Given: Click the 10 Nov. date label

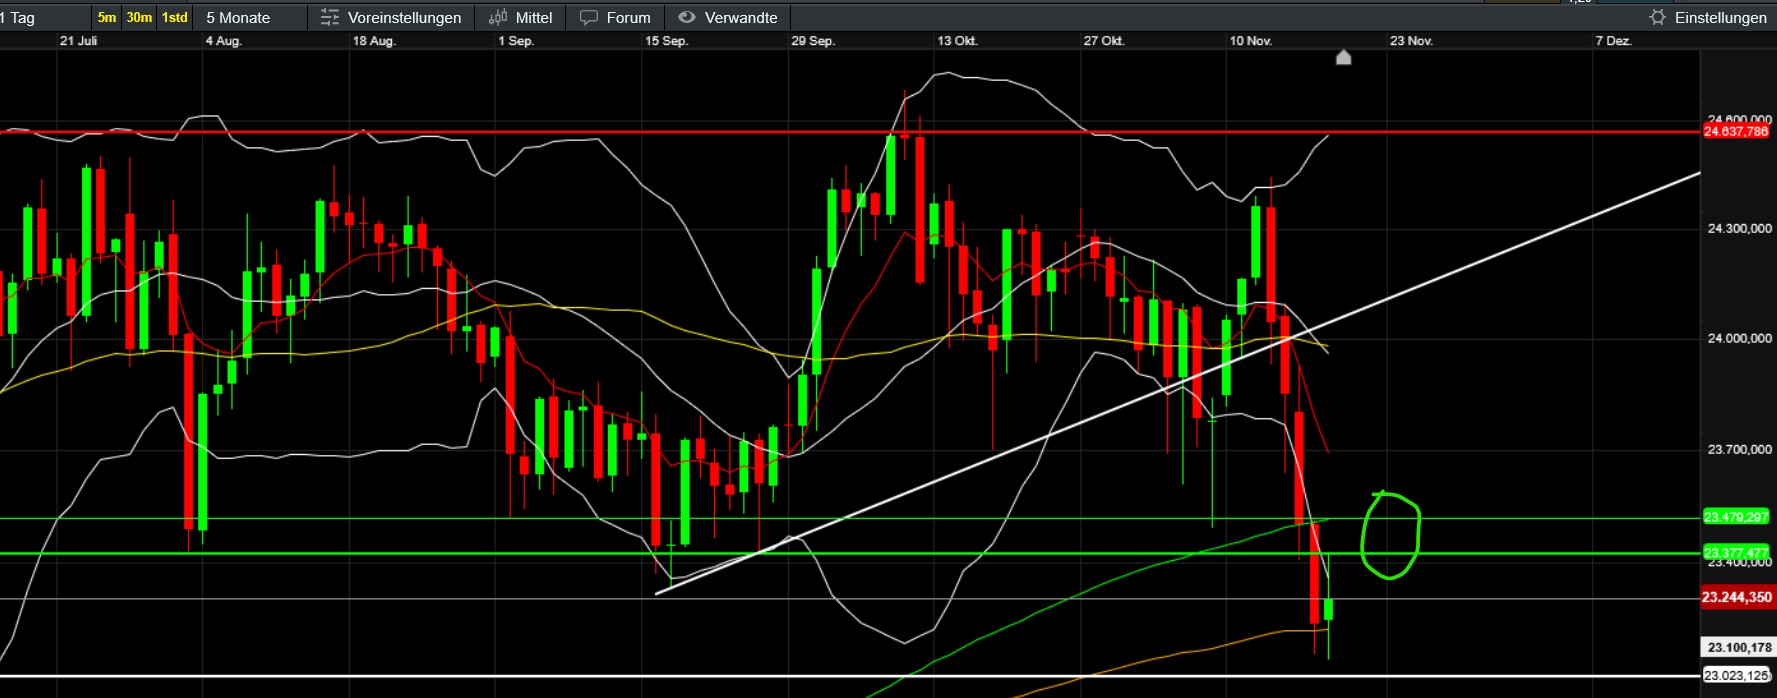Looking at the screenshot, I should tap(1250, 41).
